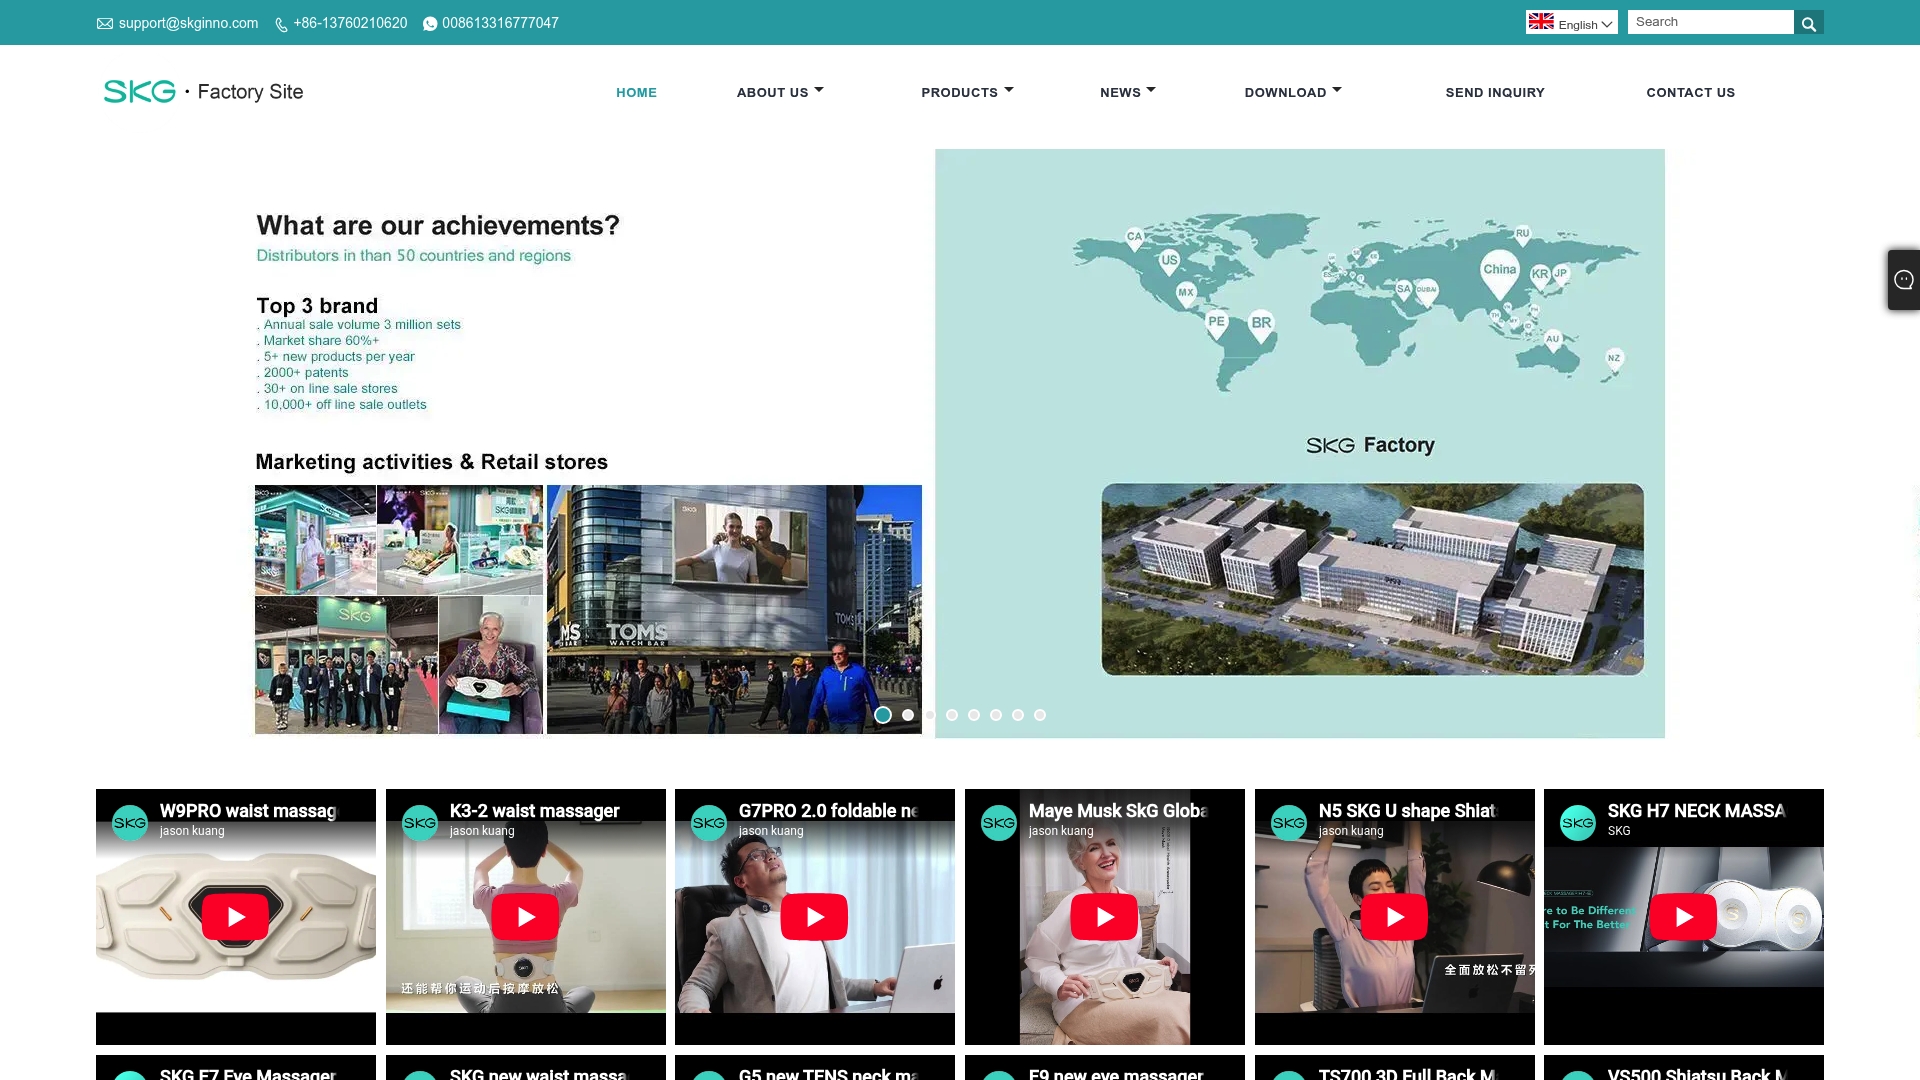
Task: Click 'jason kuang' under W9PRO video title
Action: [x=192, y=831]
